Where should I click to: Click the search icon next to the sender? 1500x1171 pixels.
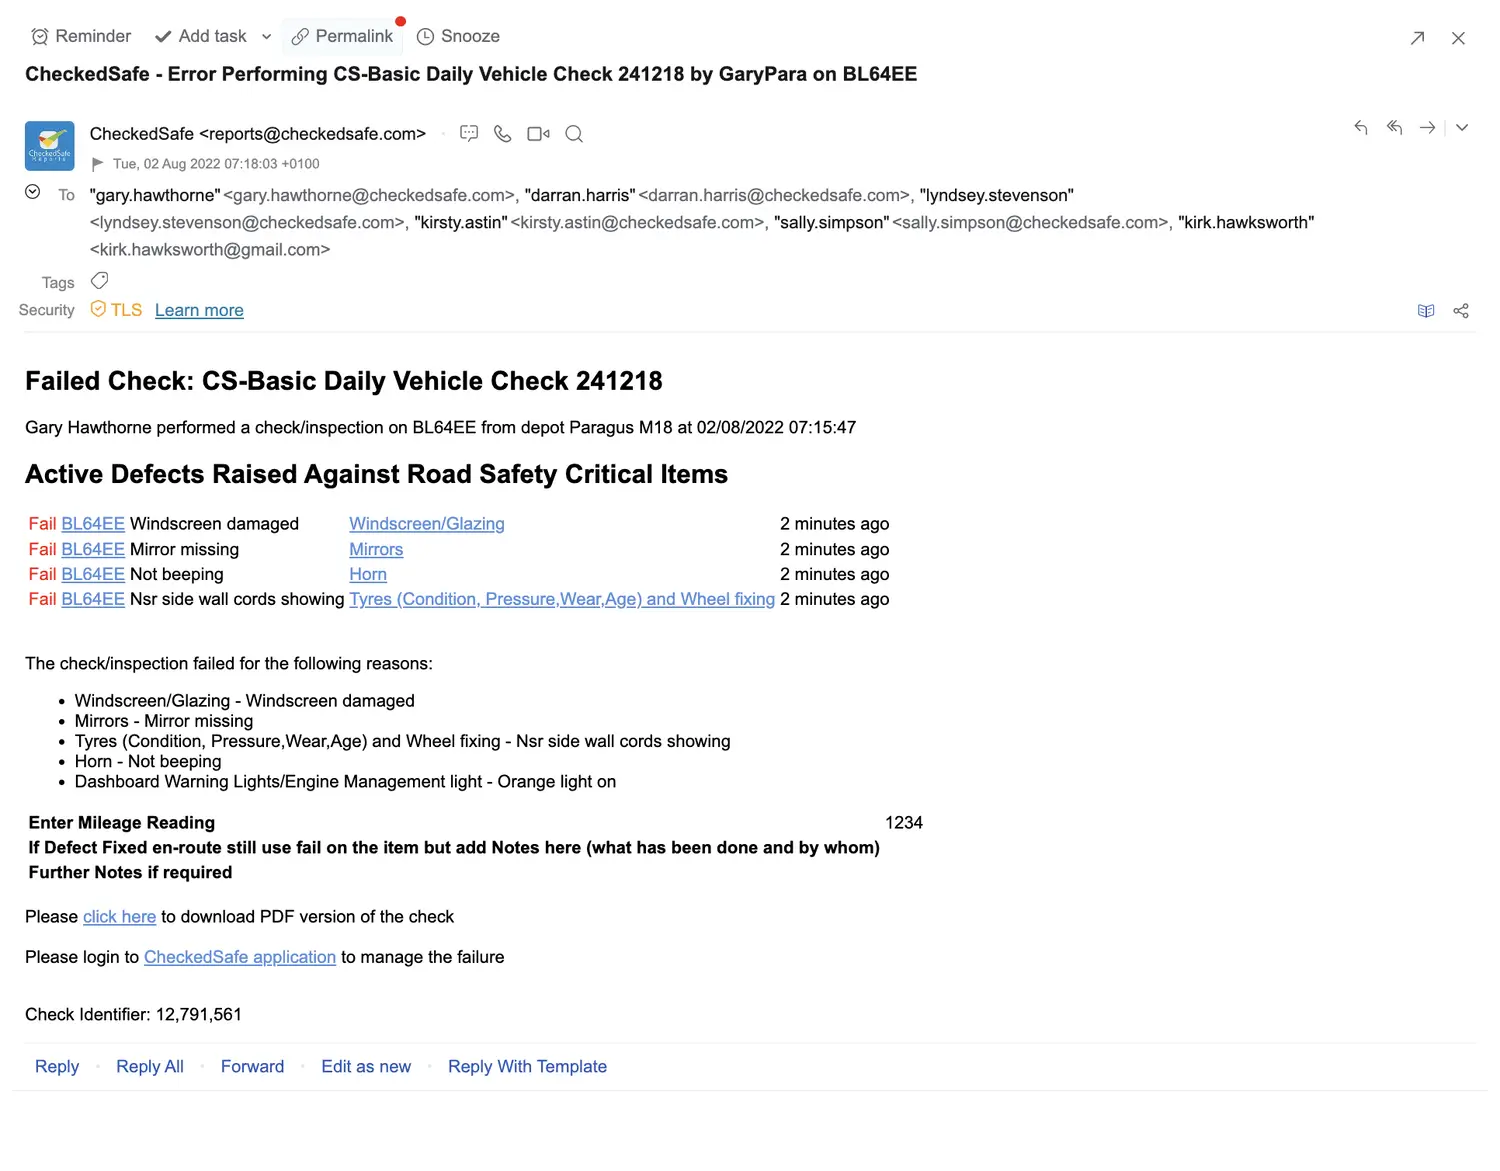(x=574, y=134)
